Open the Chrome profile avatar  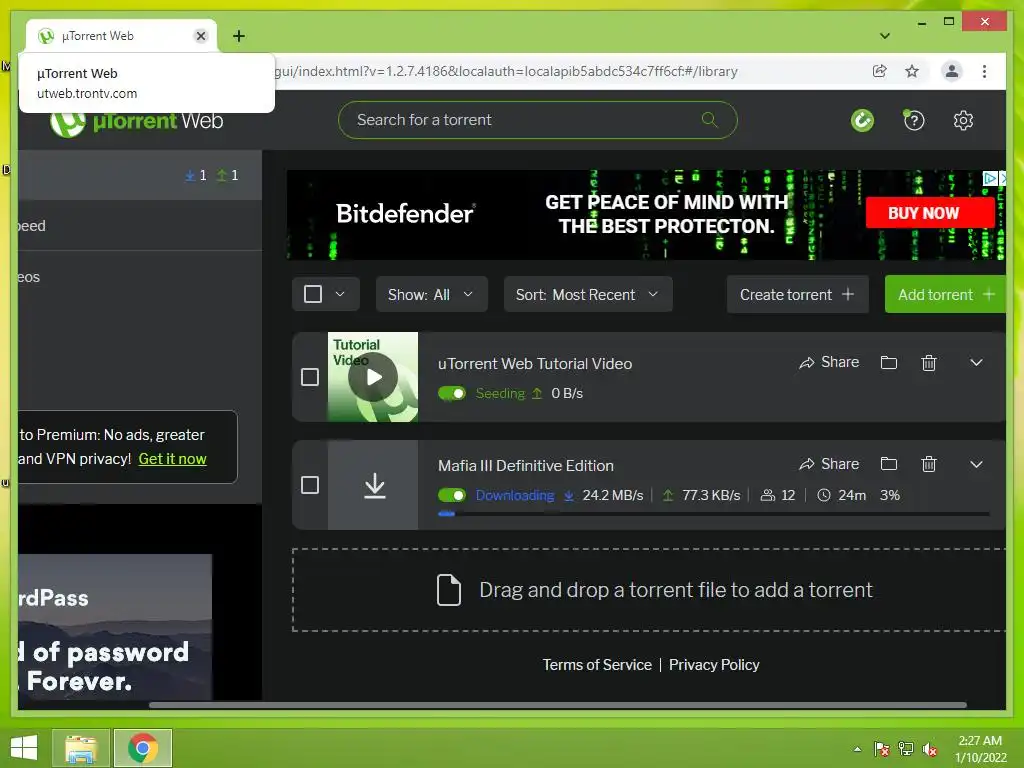952,71
